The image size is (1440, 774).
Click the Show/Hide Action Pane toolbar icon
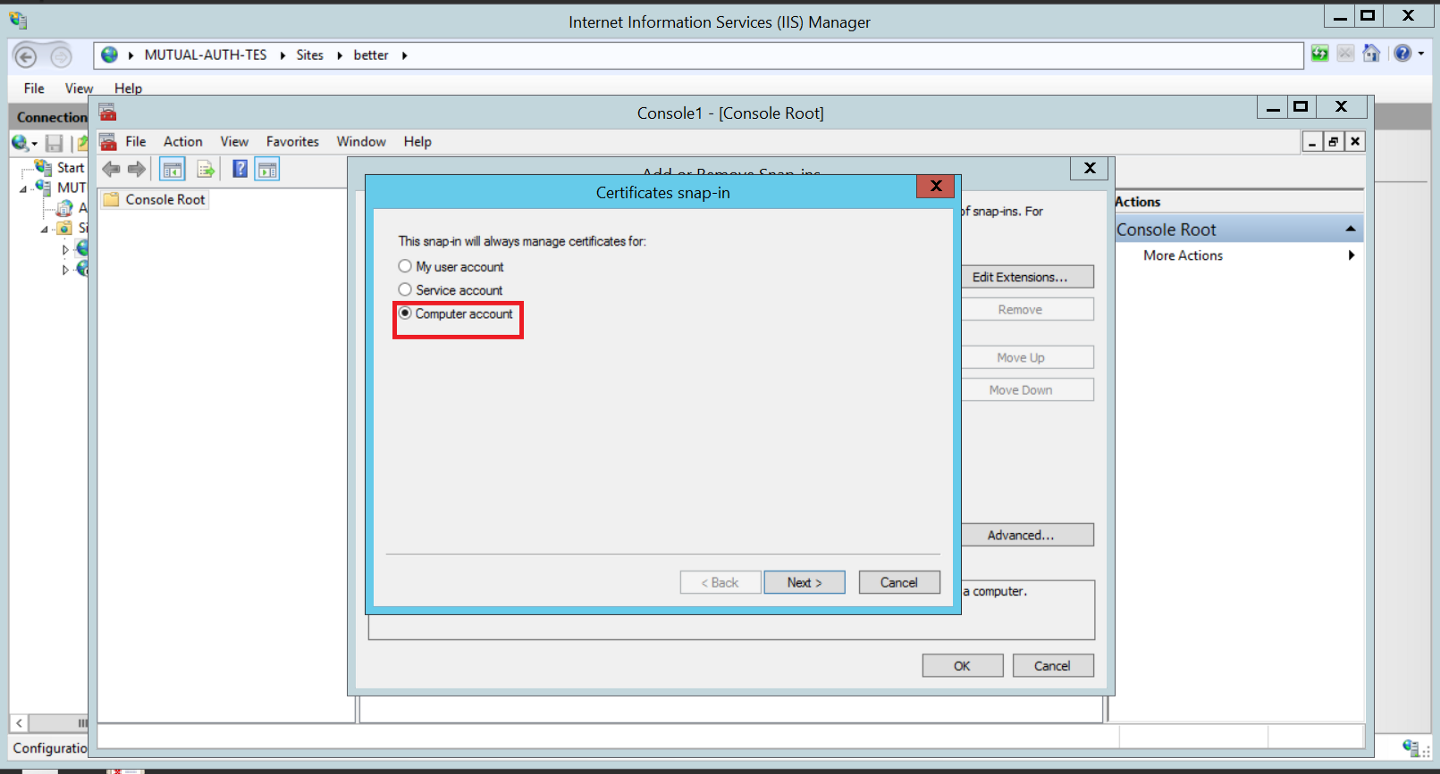(267, 169)
